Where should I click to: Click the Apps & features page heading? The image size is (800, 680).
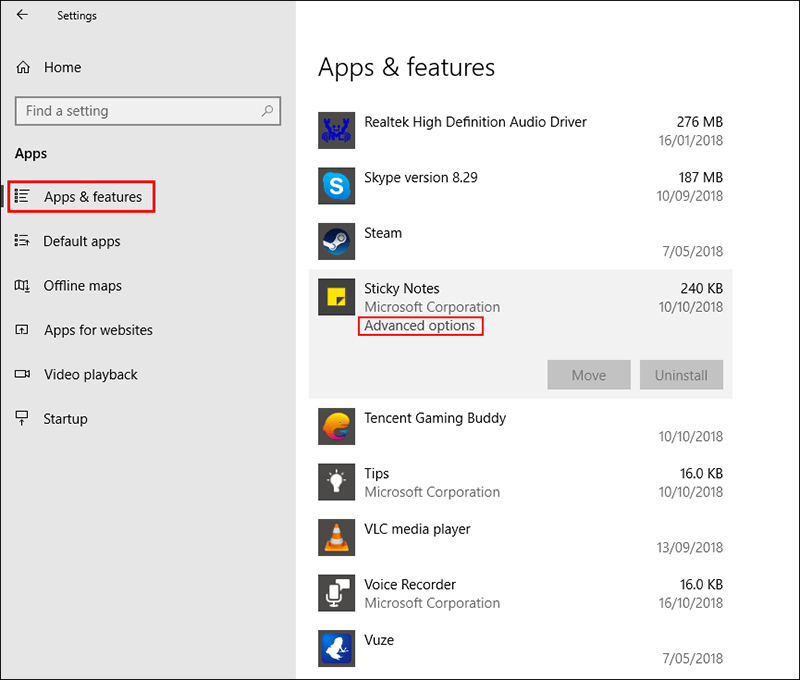[406, 68]
